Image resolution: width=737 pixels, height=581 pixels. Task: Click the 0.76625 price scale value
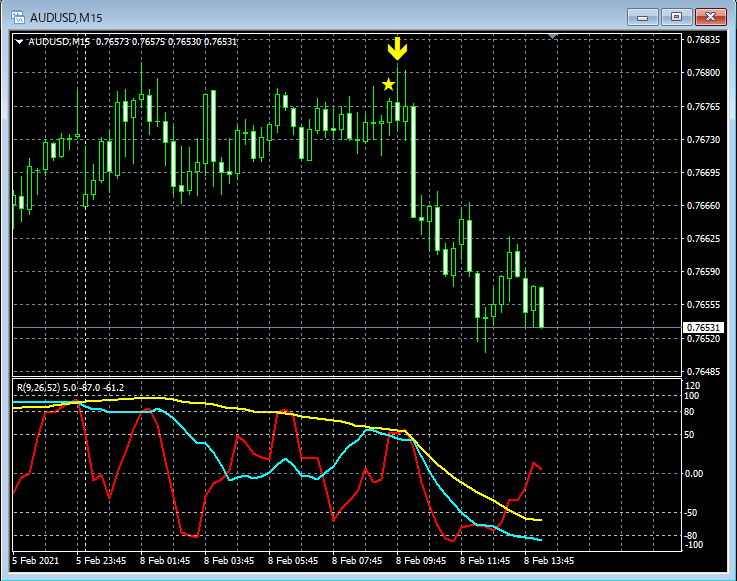click(x=703, y=238)
